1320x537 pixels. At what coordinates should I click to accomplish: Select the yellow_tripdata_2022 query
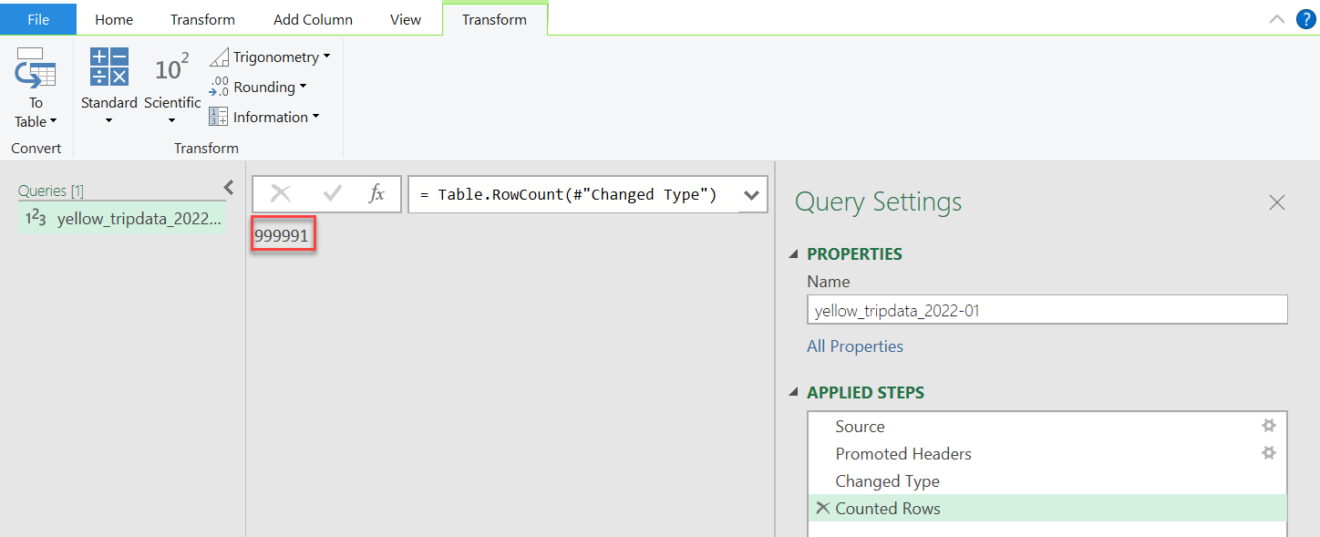[122, 218]
